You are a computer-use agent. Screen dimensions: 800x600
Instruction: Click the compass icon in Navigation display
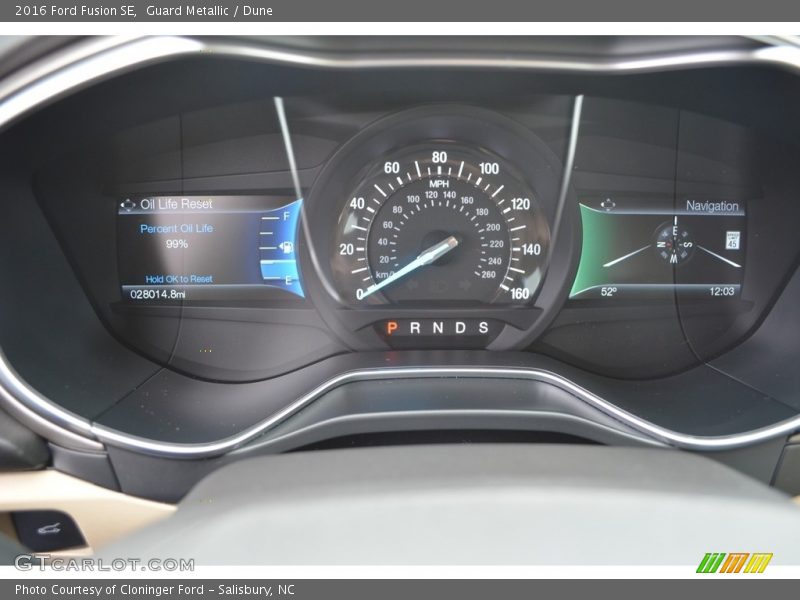tap(673, 244)
